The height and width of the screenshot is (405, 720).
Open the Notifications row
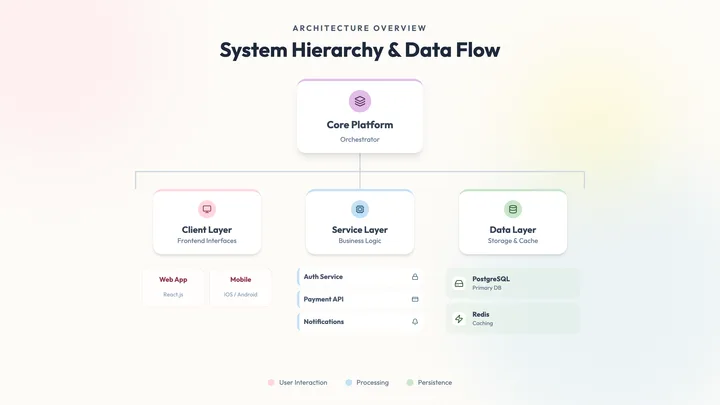[360, 322]
